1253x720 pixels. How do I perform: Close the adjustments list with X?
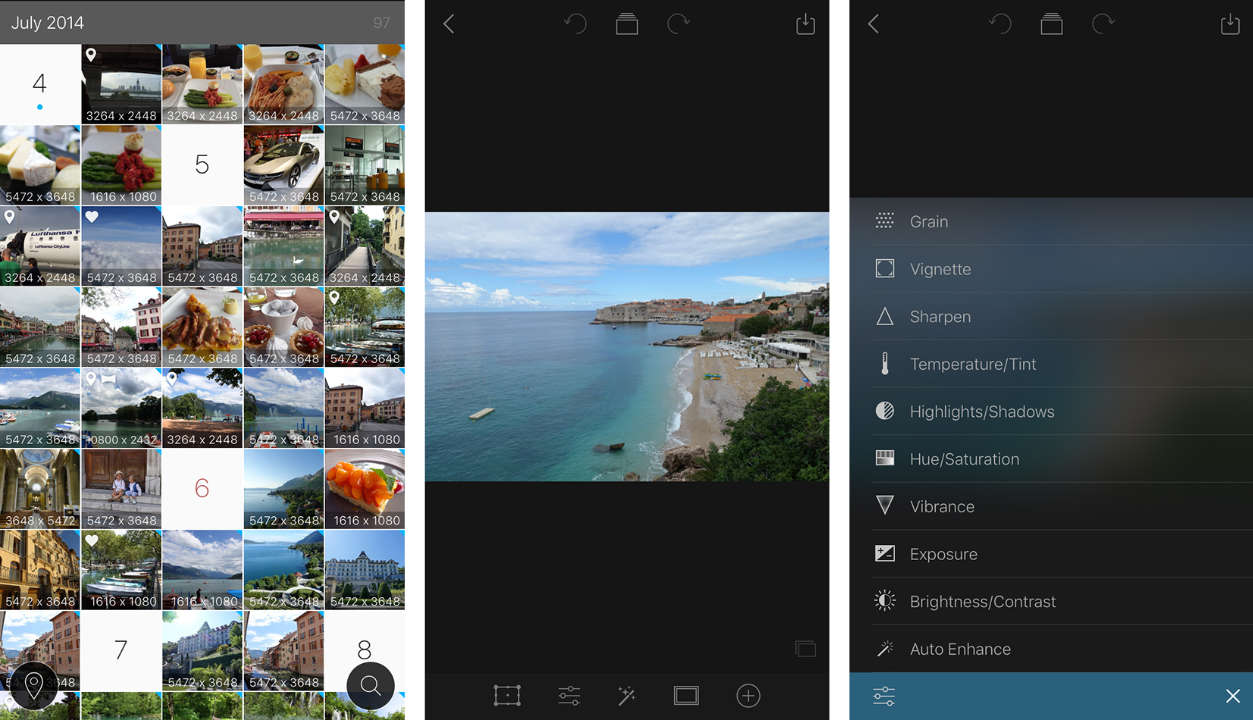(1232, 697)
